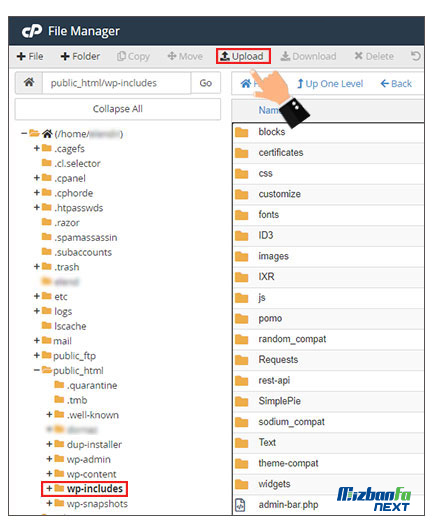
Task: Click the admin-bar.php file icon
Action: coord(240,505)
